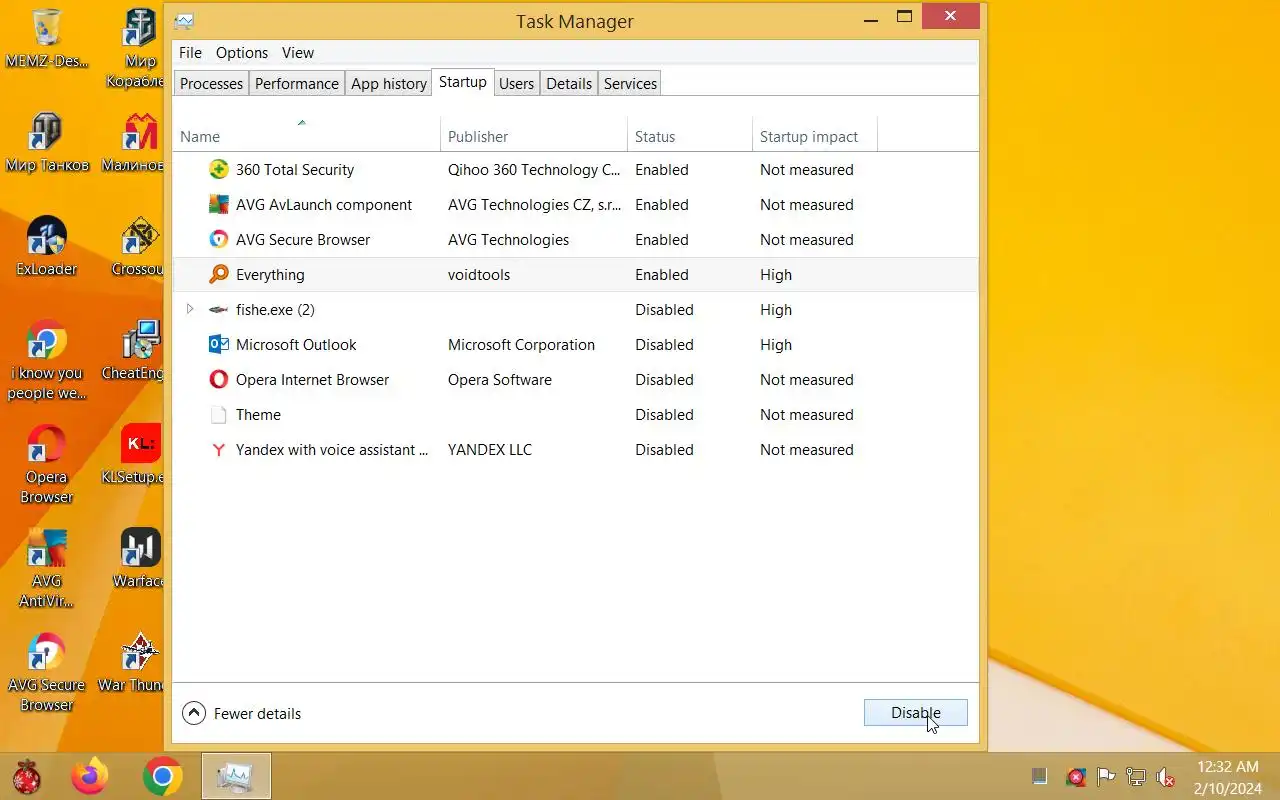This screenshot has height=800, width=1280.
Task: Click the Crossout desktop shortcut
Action: point(138,246)
